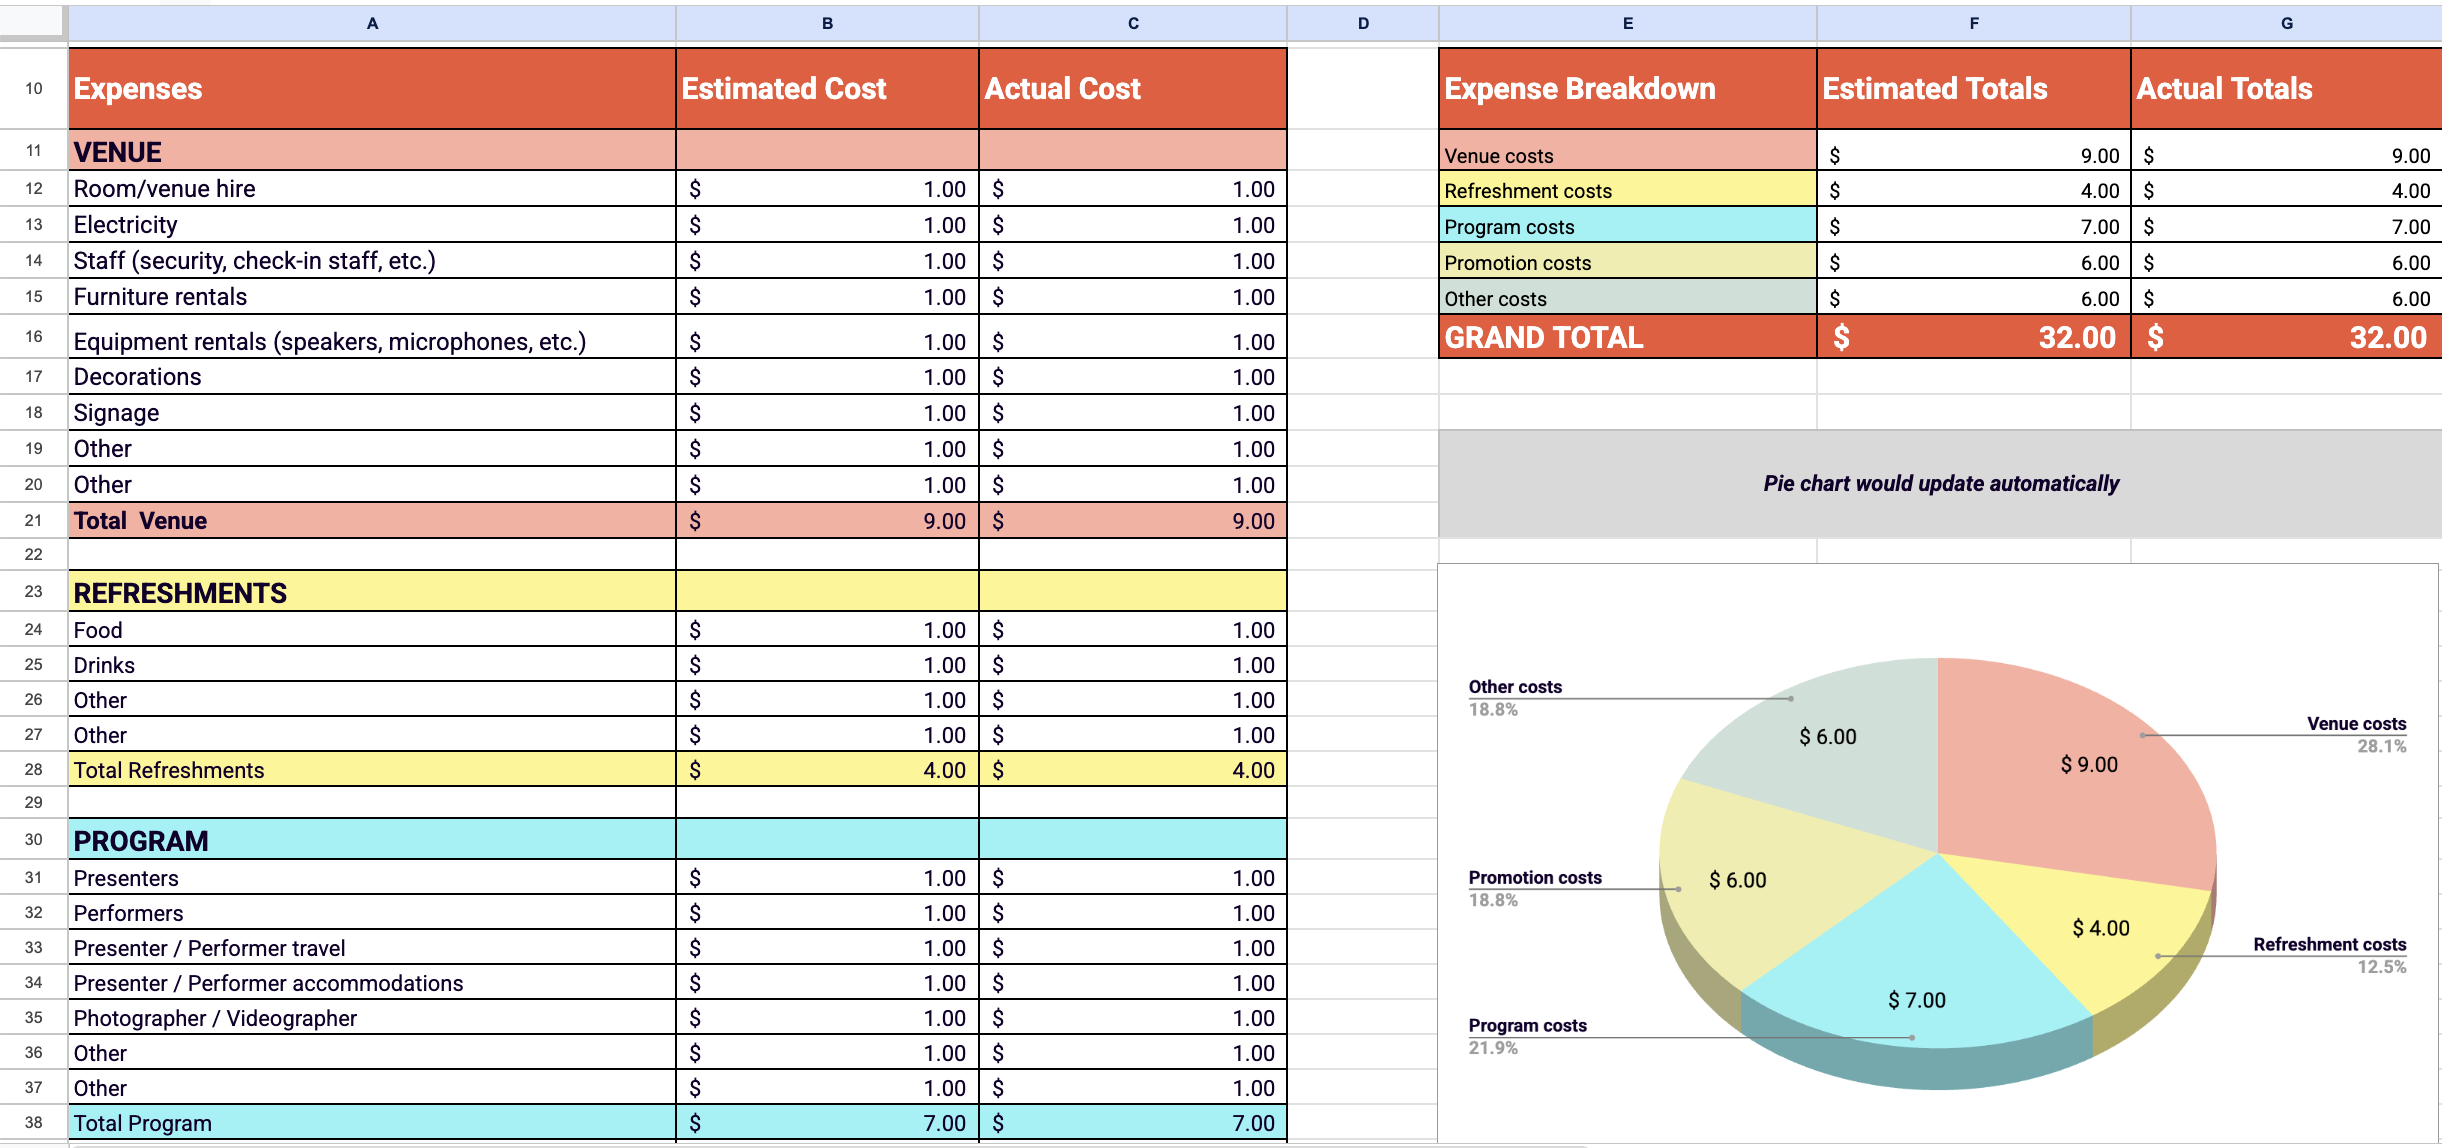Click the 'Estimated Cost' header cell
2442x1148 pixels.
click(x=827, y=89)
